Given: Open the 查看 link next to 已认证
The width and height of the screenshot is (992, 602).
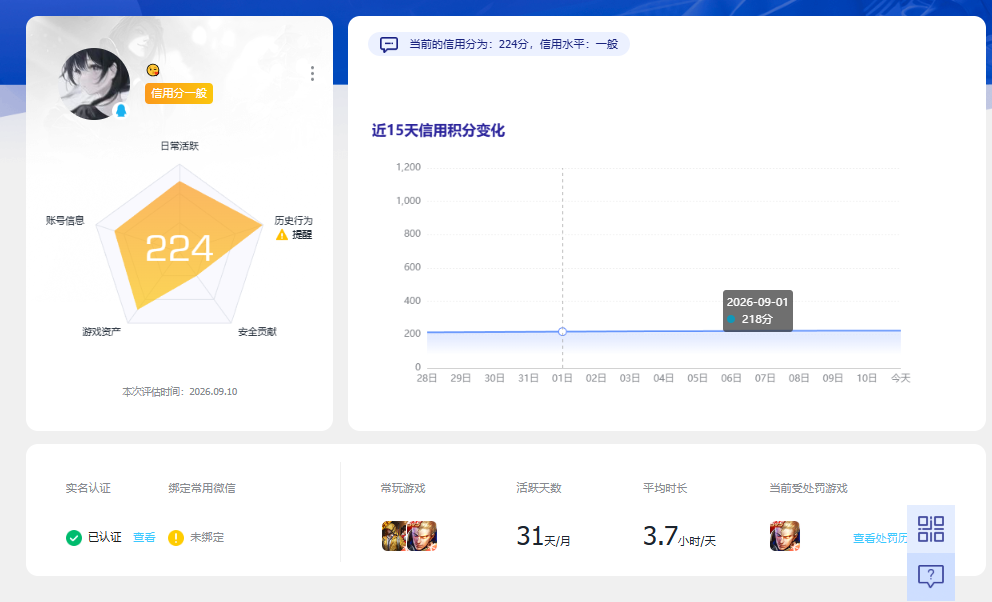Looking at the screenshot, I should (144, 538).
